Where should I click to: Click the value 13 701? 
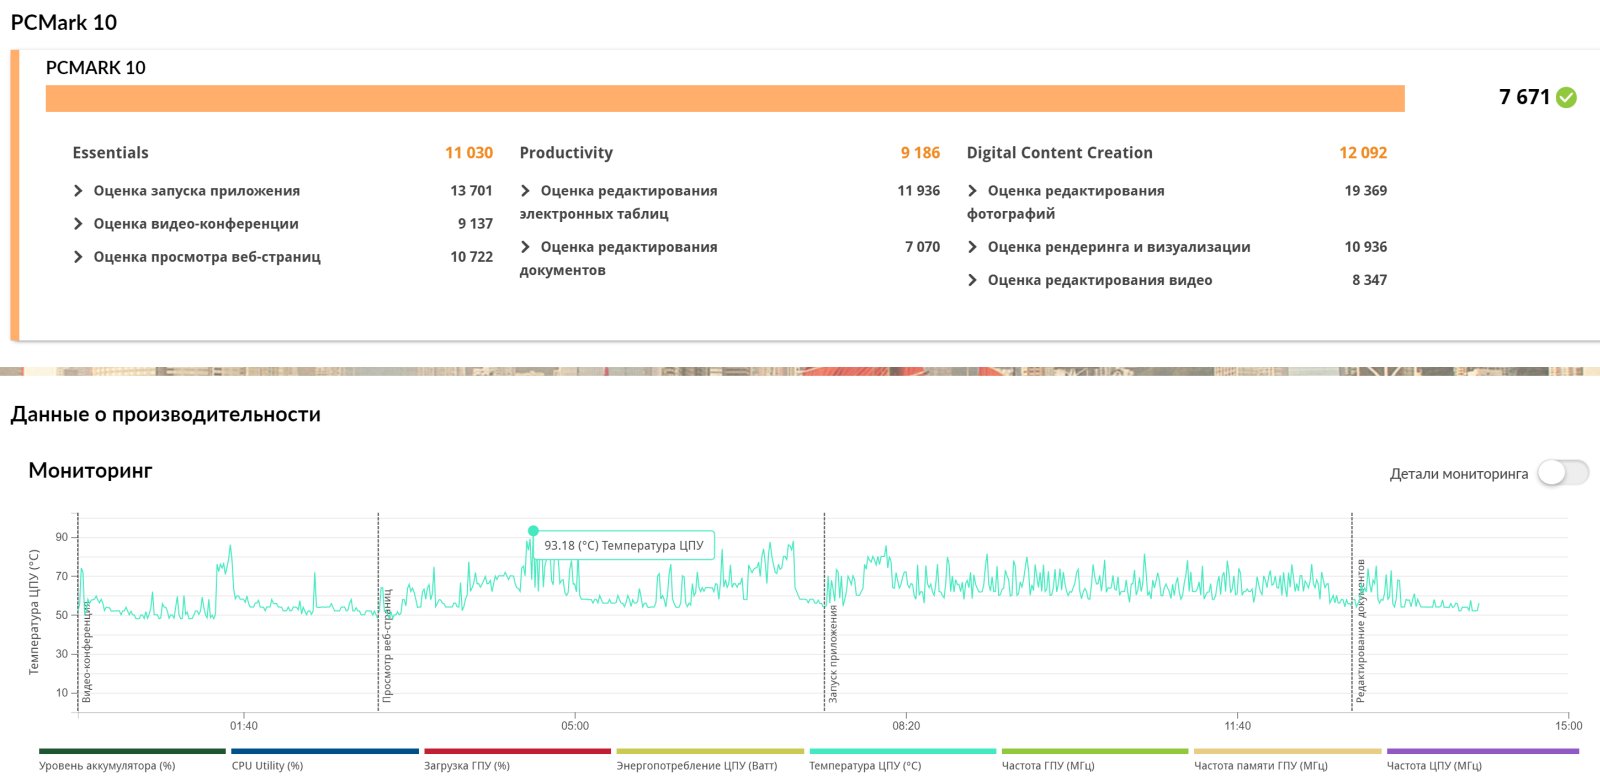click(x=471, y=191)
